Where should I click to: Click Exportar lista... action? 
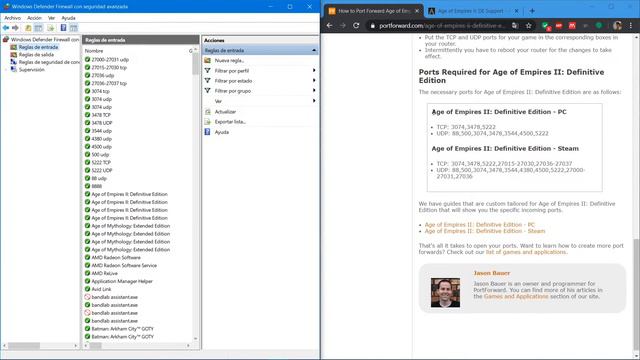coord(230,122)
